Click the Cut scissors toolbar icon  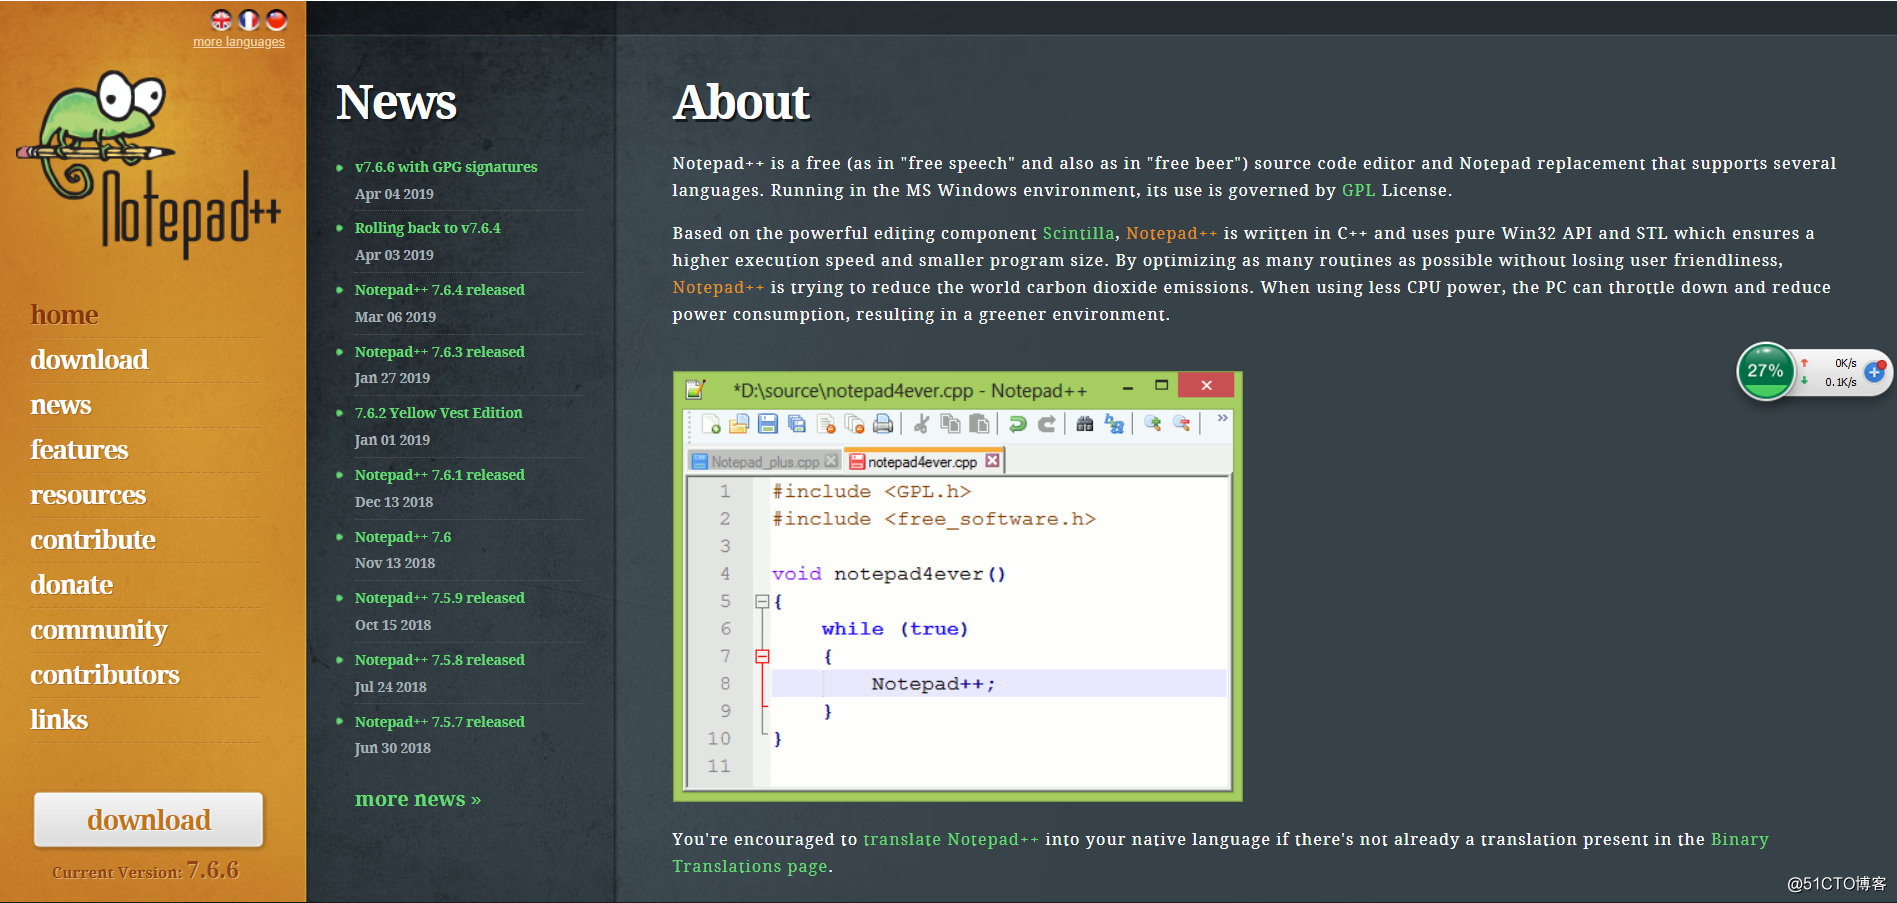[922, 424]
